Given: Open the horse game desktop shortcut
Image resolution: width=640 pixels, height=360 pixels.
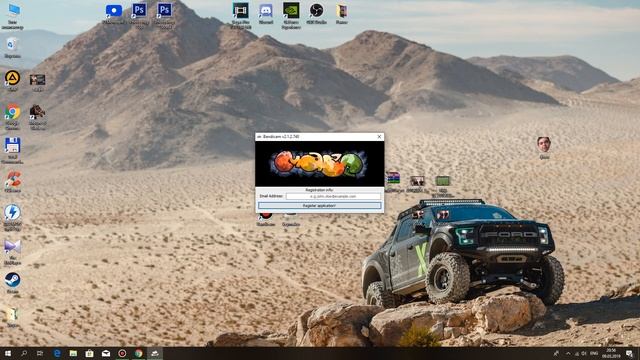Looking at the screenshot, I should [x=38, y=116].
